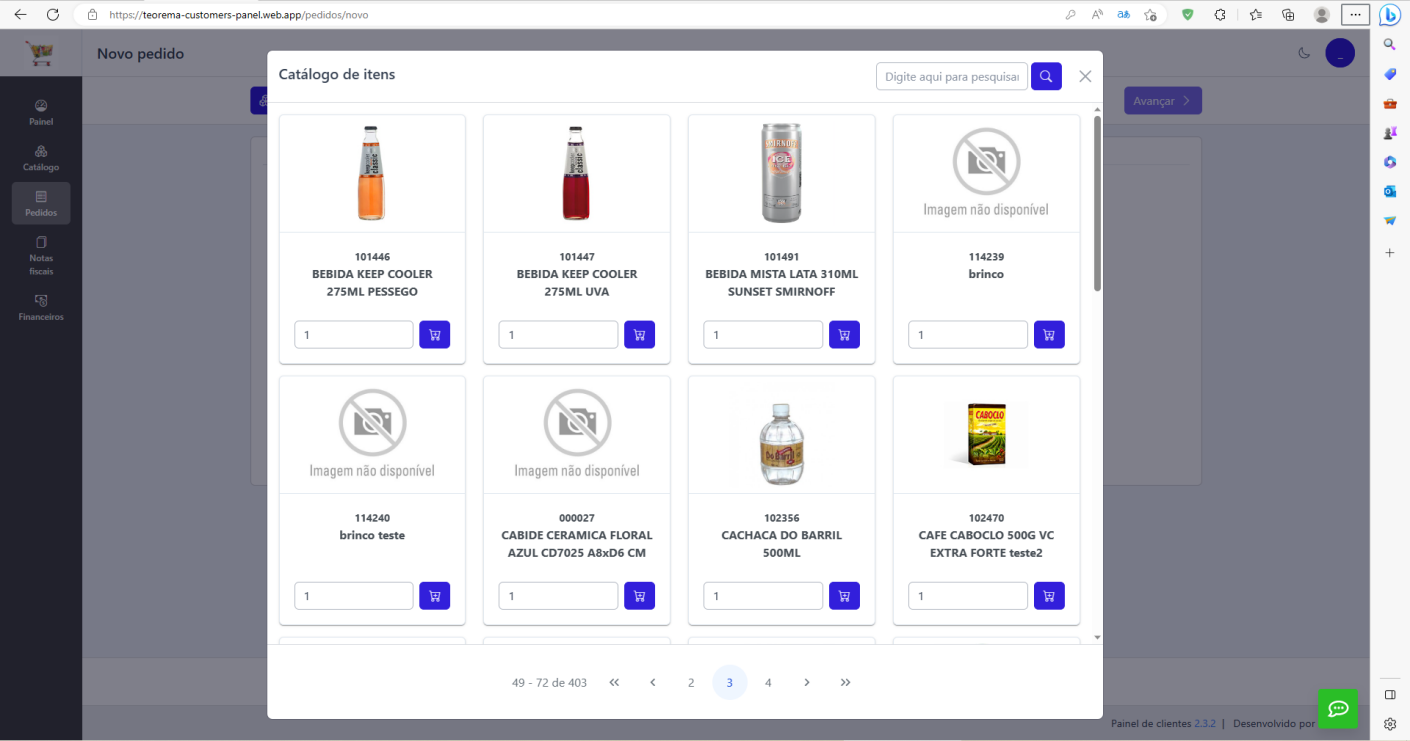Open browser Settings and more menu
1410x741 pixels.
1355,15
